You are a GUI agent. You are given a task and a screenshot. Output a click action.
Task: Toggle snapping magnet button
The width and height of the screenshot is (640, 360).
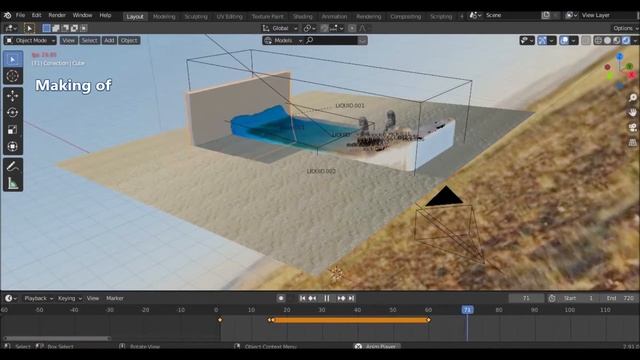pos(324,28)
